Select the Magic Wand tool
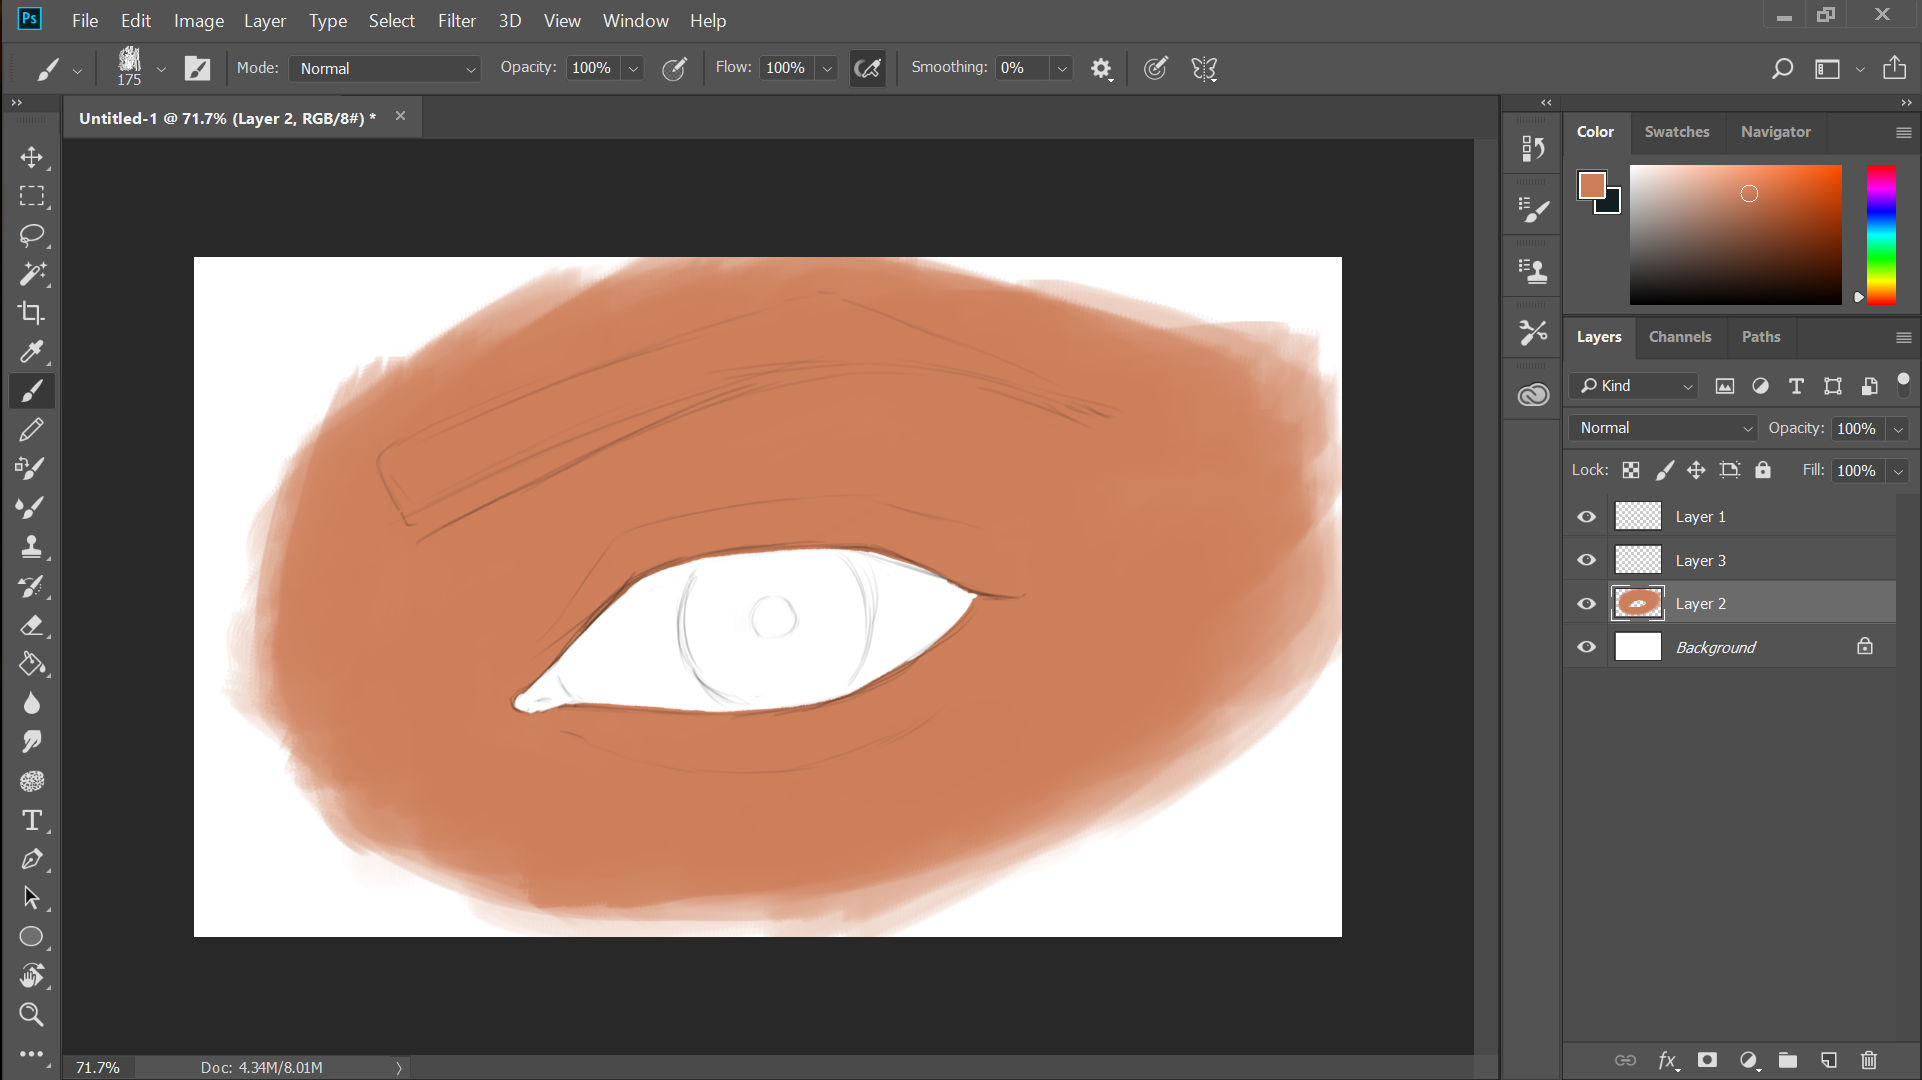 point(31,274)
